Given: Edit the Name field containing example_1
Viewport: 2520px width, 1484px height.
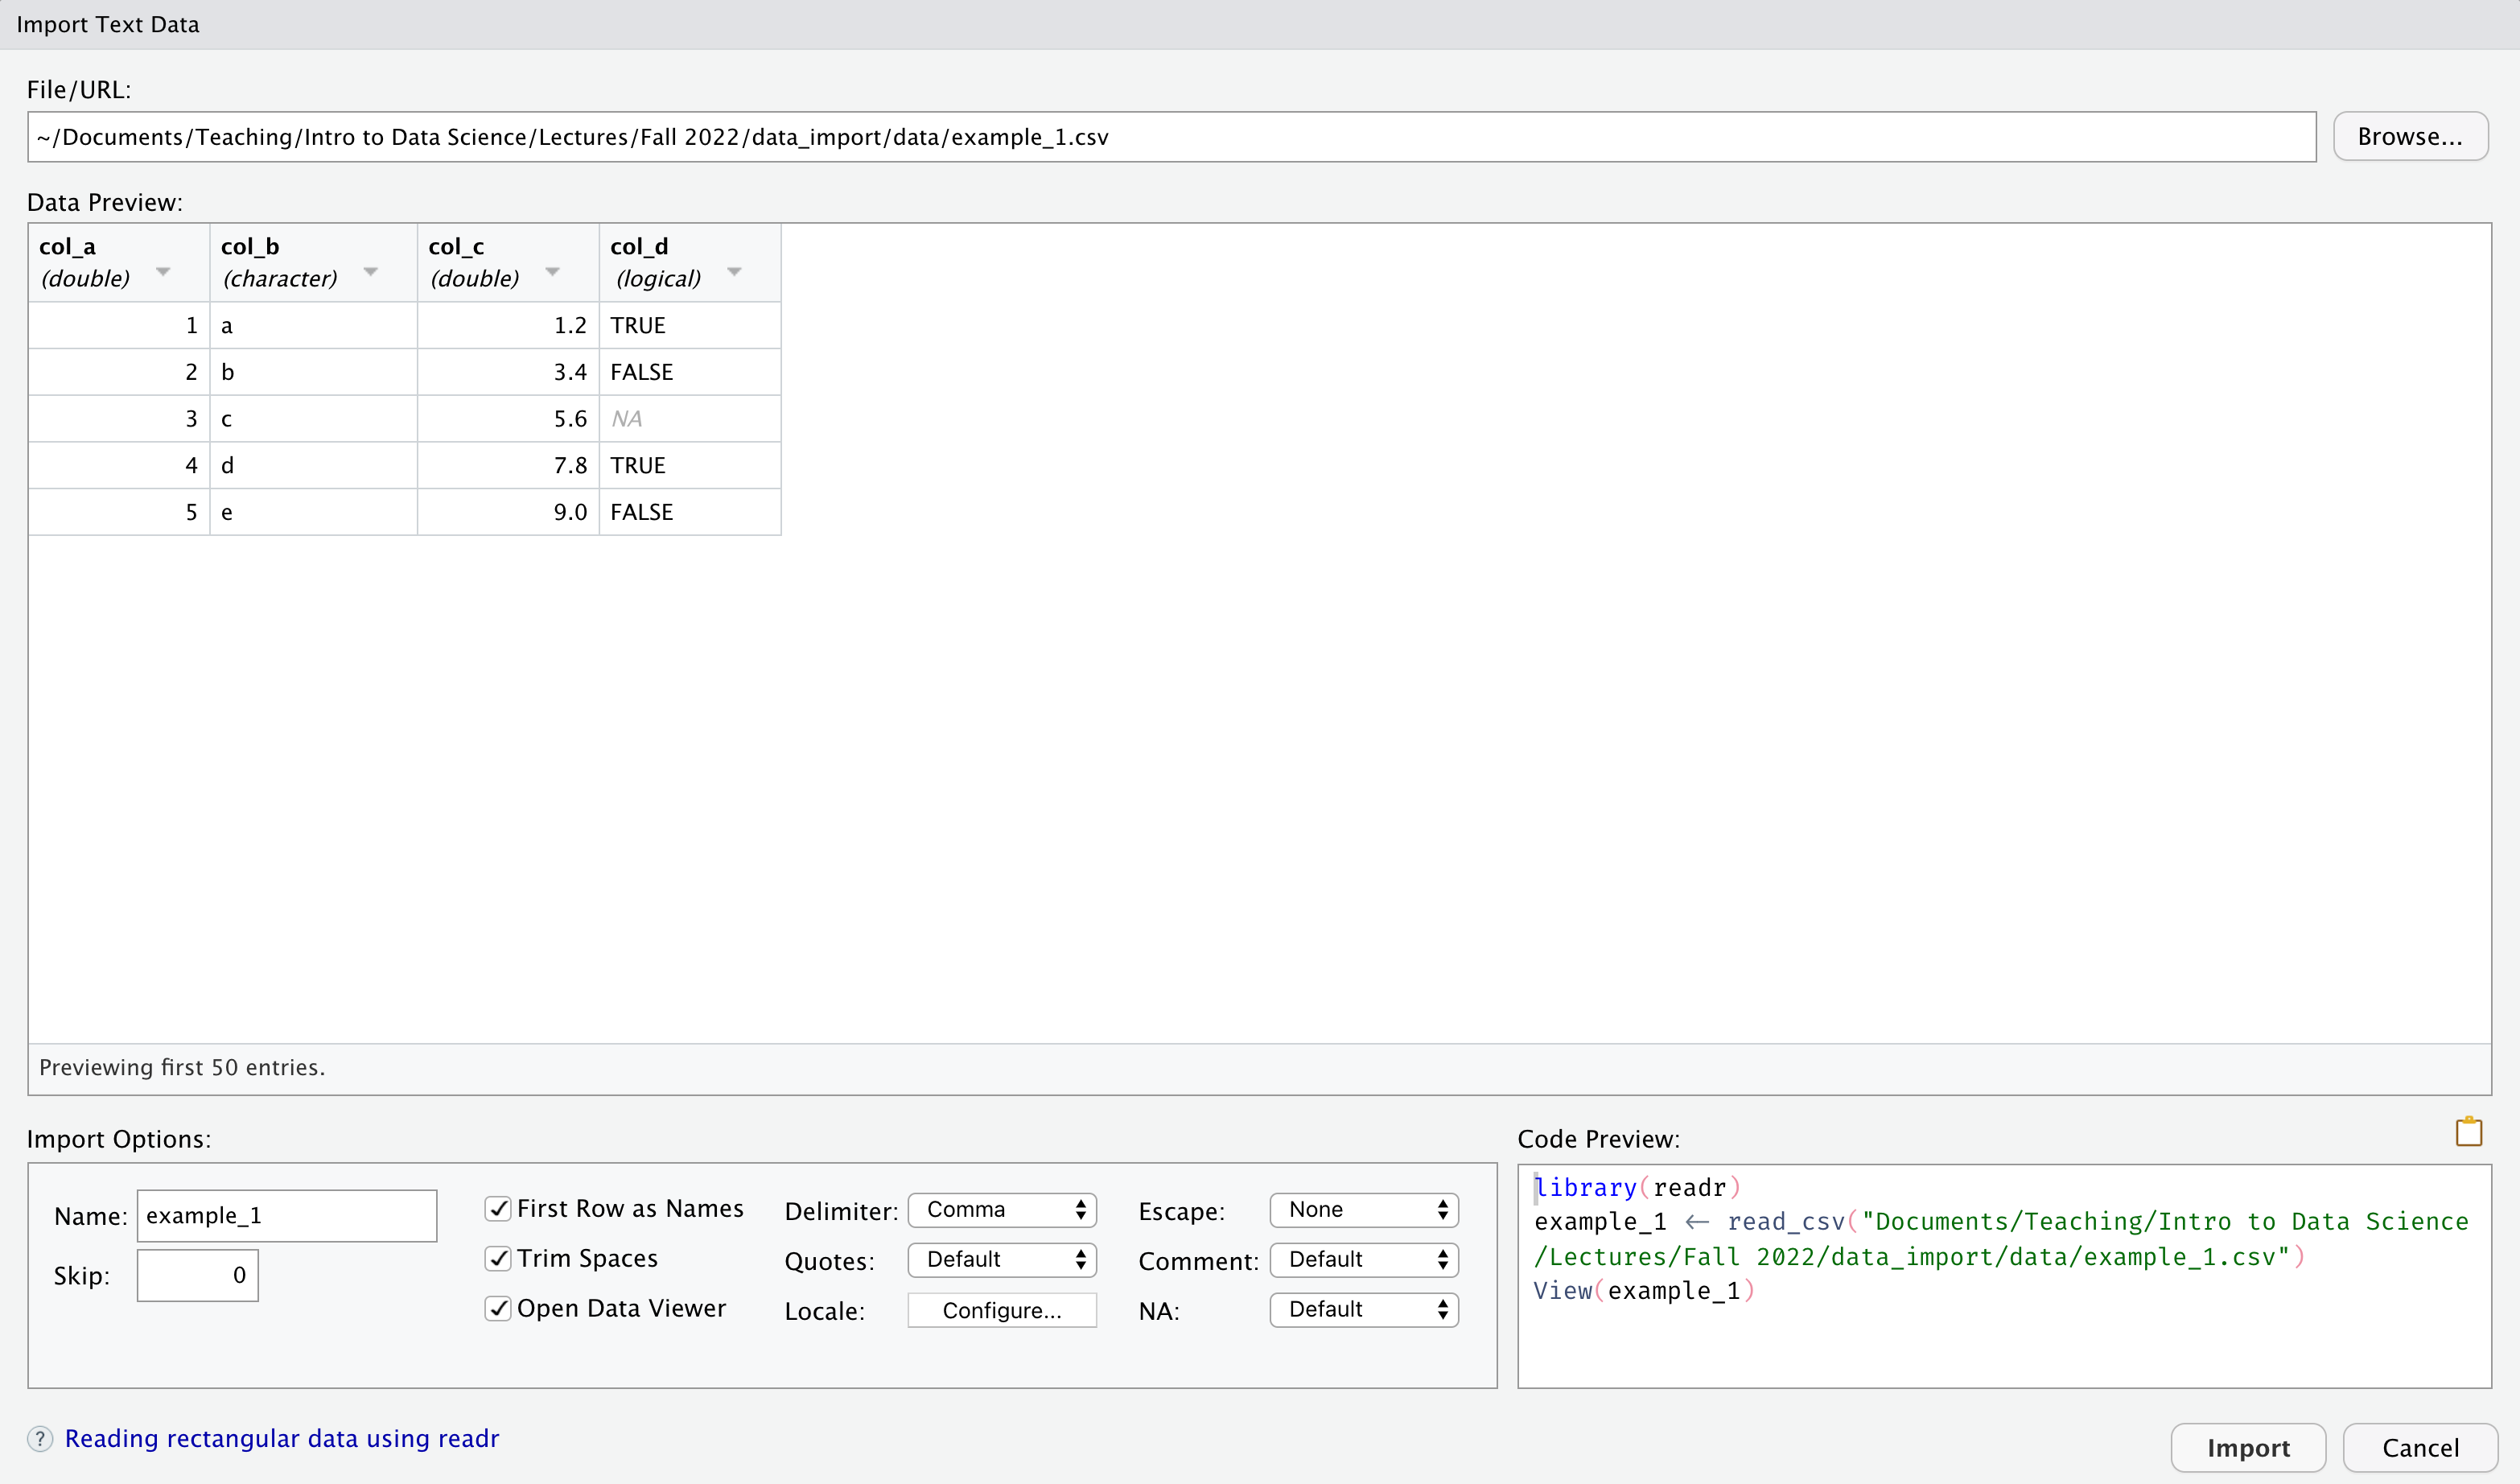Looking at the screenshot, I should click(287, 1214).
